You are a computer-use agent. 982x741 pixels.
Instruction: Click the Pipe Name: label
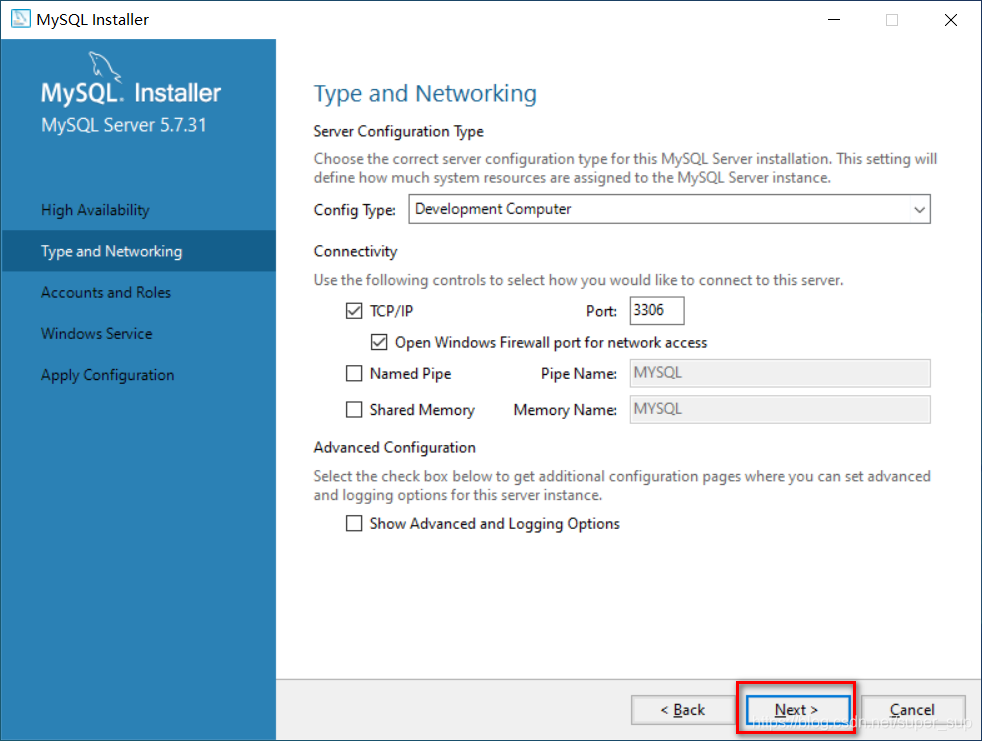point(579,374)
